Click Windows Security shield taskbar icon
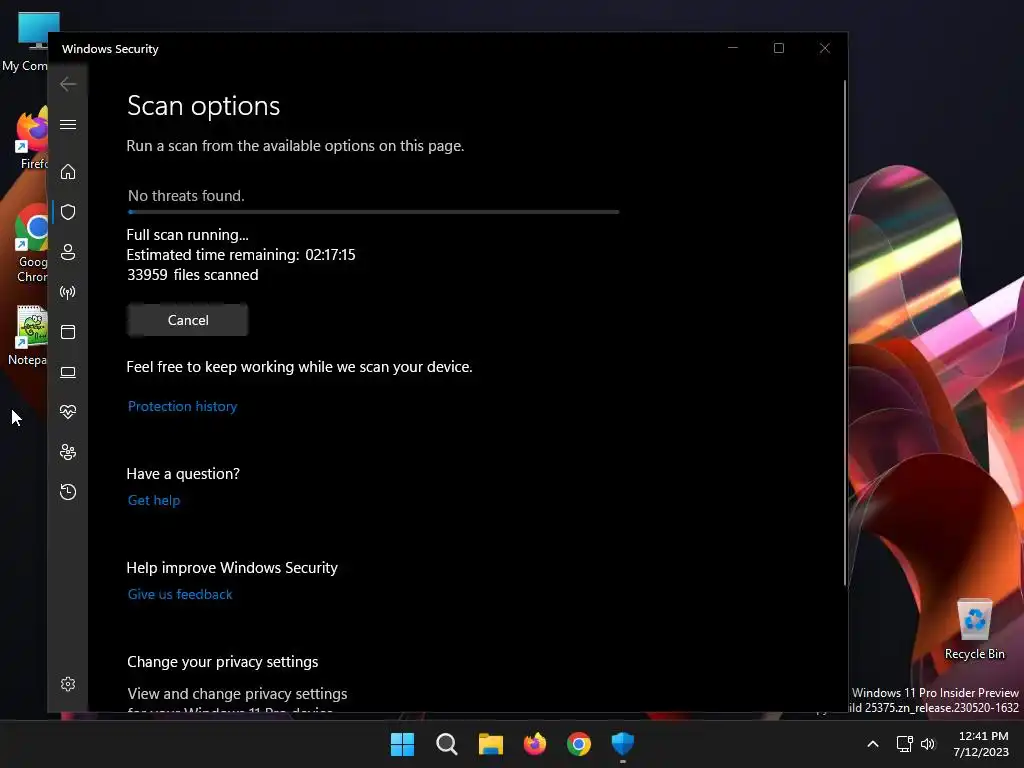1024x768 pixels. pos(623,744)
